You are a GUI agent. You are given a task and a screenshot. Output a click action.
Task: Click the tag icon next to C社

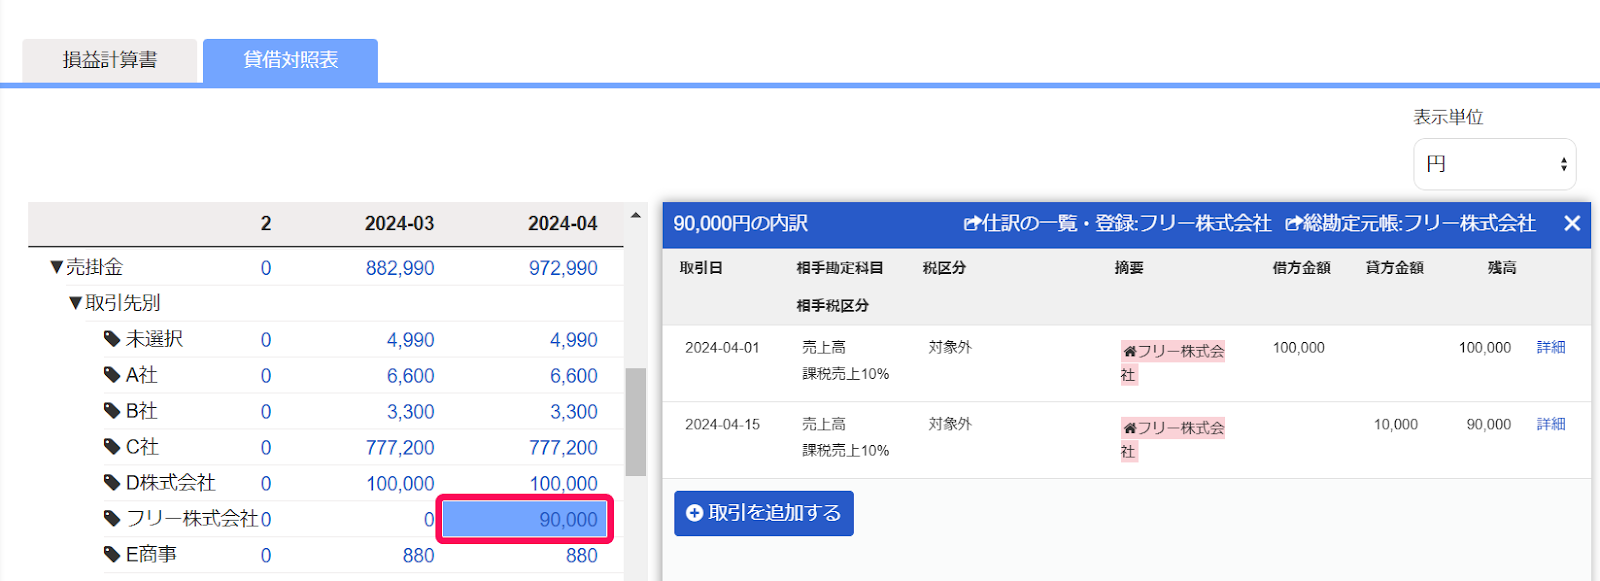pyautogui.click(x=112, y=447)
